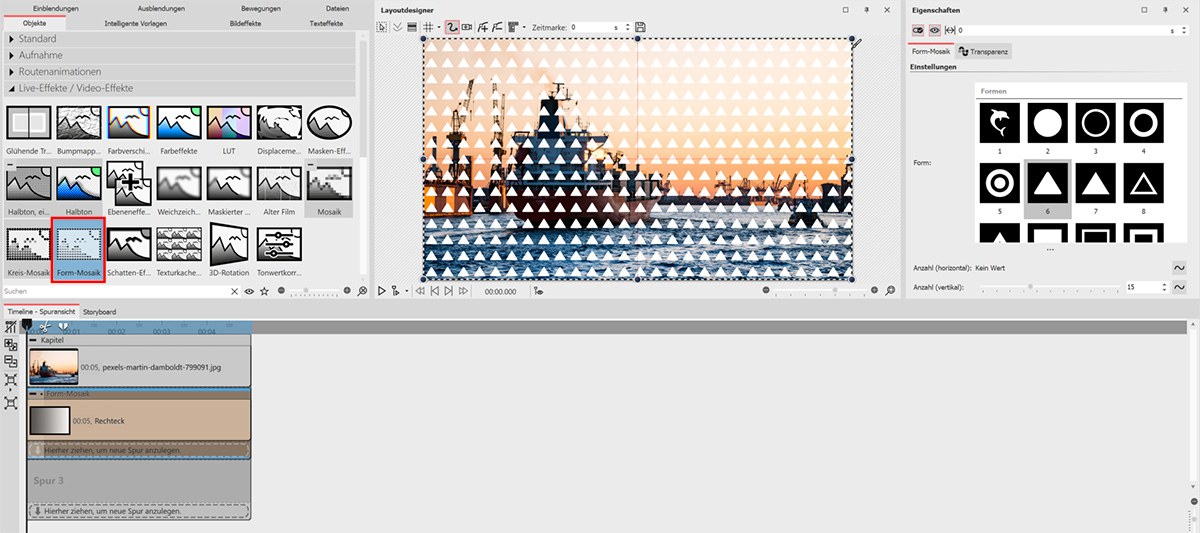Screen dimensions: 1200x533
Task: Pick the Alter Film effect
Action: pyautogui.click(x=279, y=186)
